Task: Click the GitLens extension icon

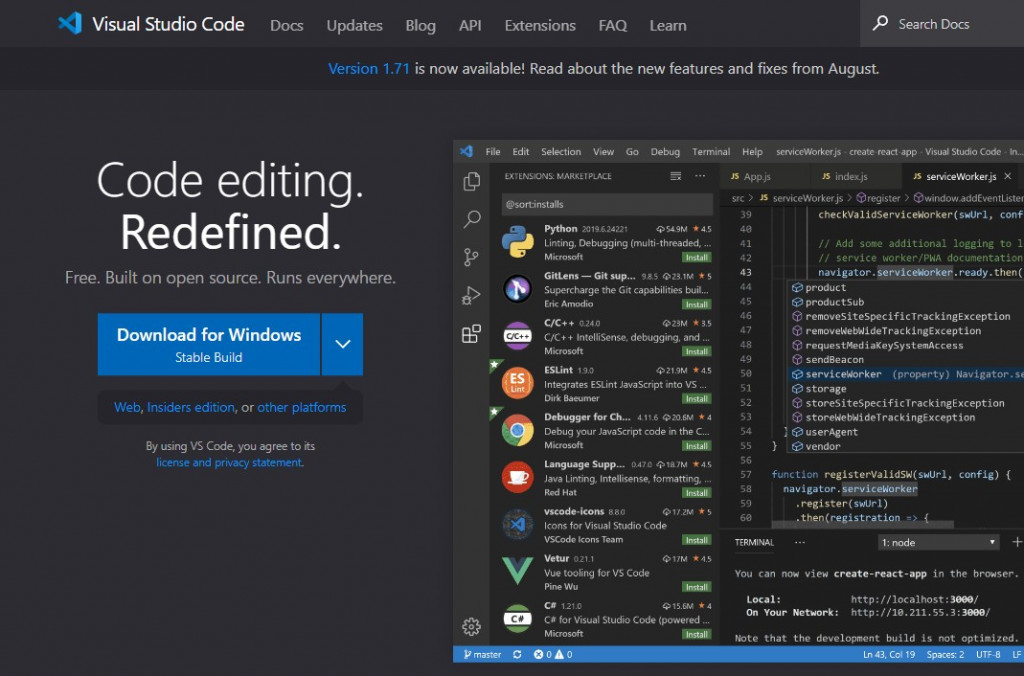Action: point(517,289)
